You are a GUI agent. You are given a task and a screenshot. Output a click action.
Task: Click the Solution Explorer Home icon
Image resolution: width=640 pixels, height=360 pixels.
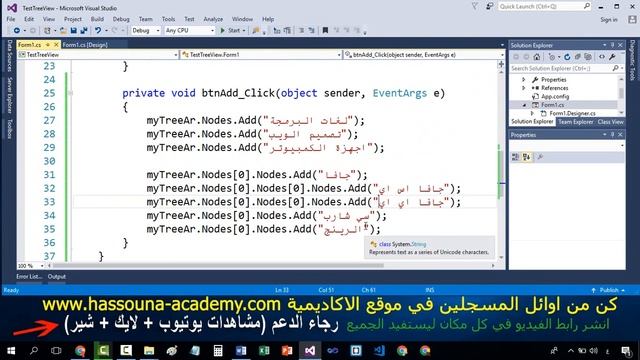point(537,57)
